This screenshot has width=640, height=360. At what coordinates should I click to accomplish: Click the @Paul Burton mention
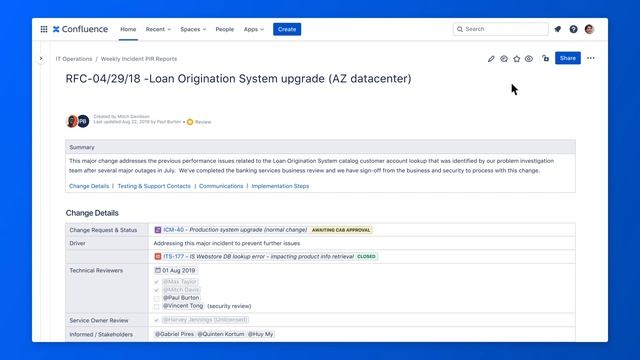pyautogui.click(x=181, y=298)
